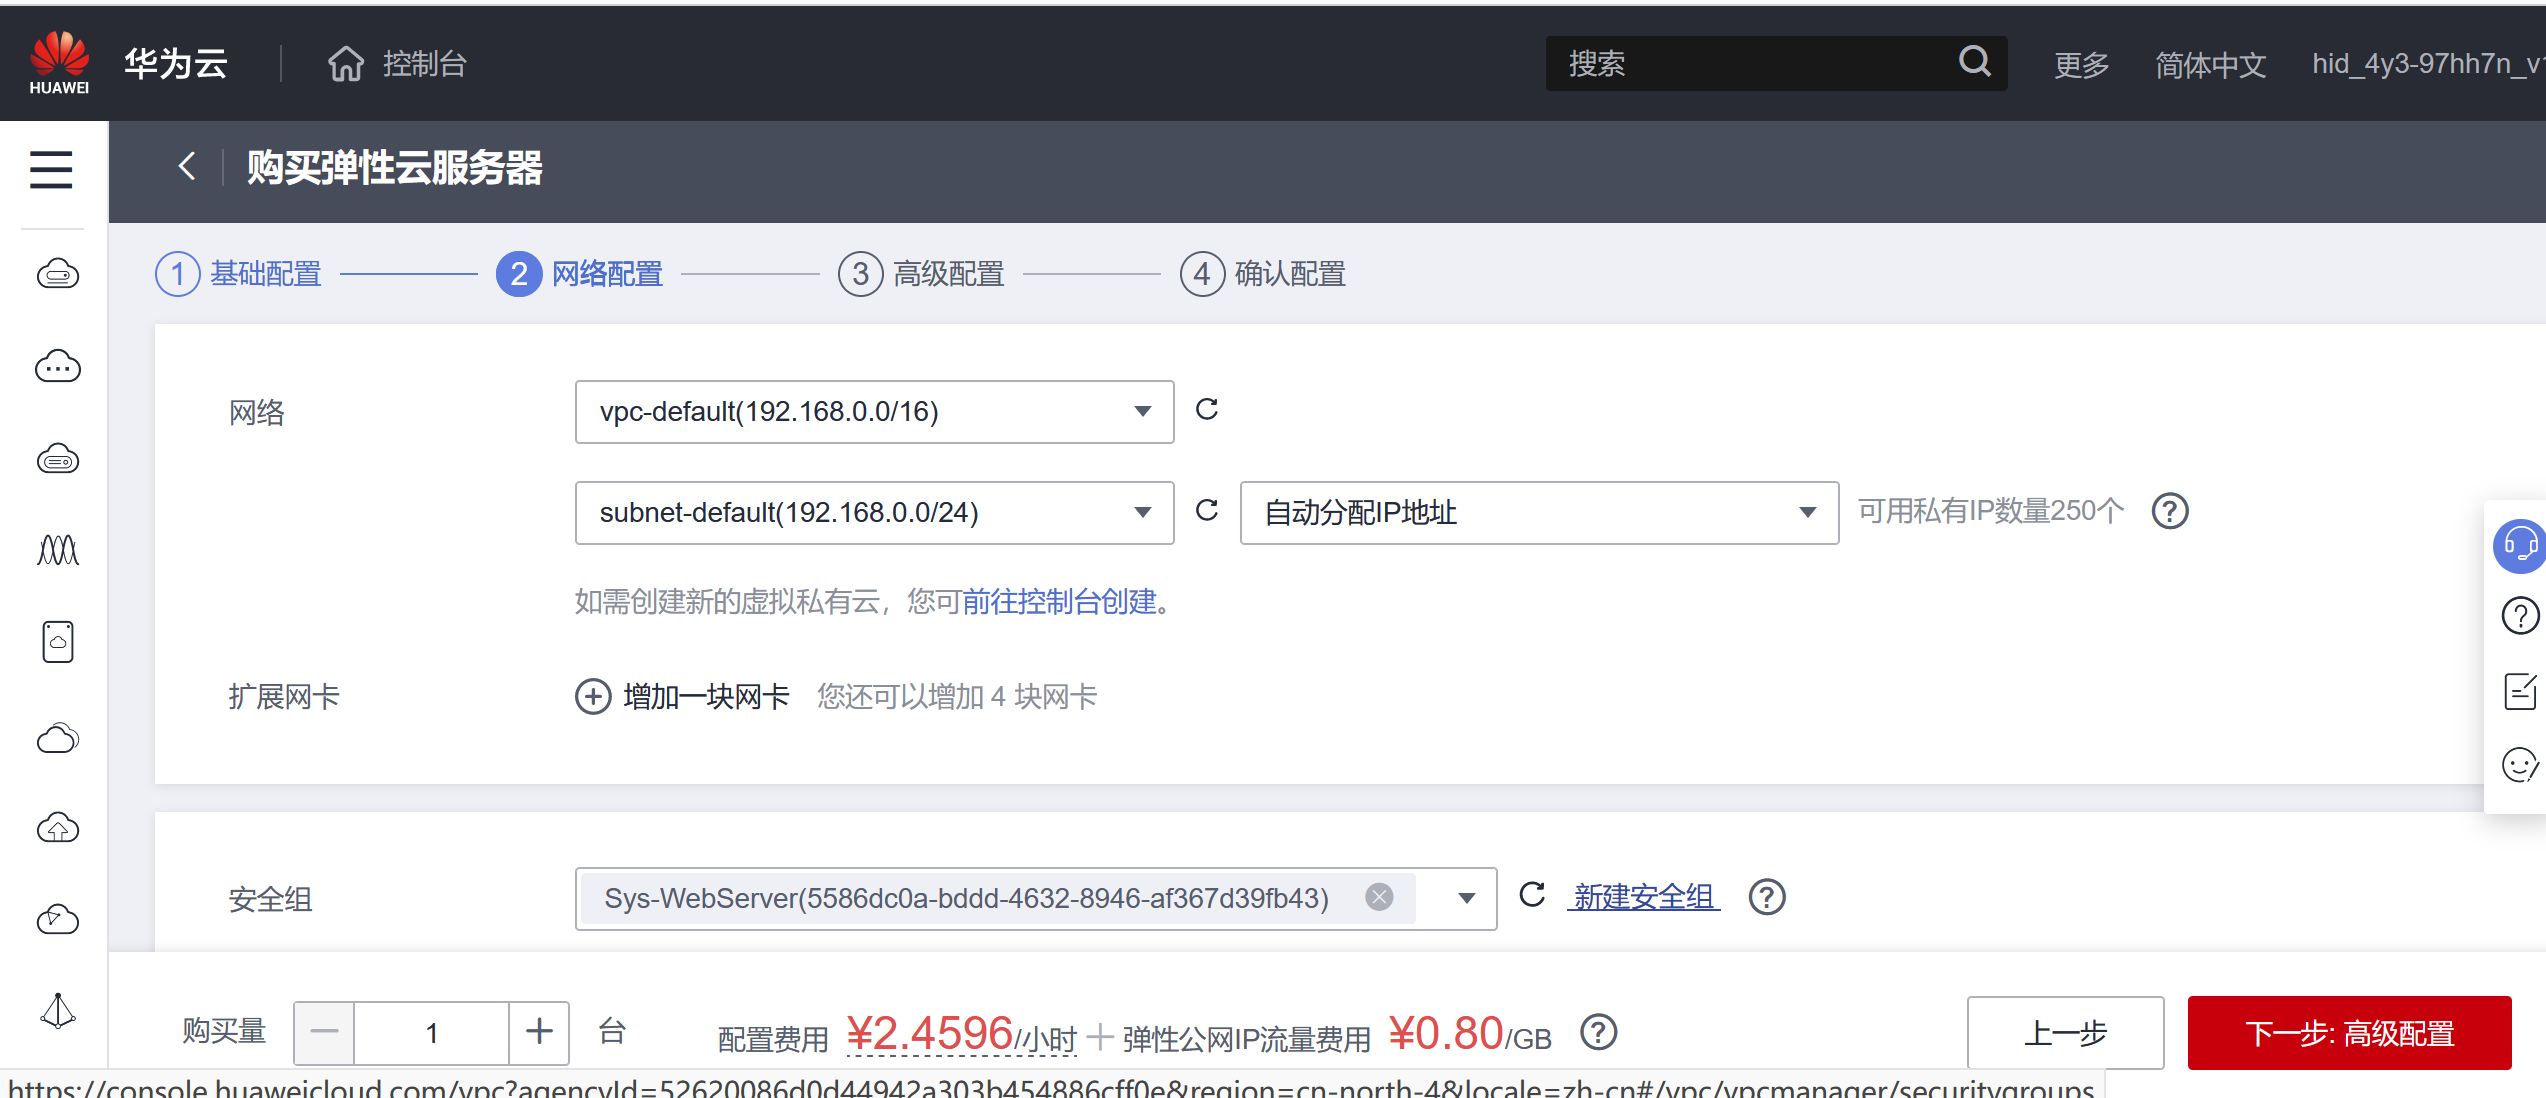Refresh the subnet list

pos(1207,510)
